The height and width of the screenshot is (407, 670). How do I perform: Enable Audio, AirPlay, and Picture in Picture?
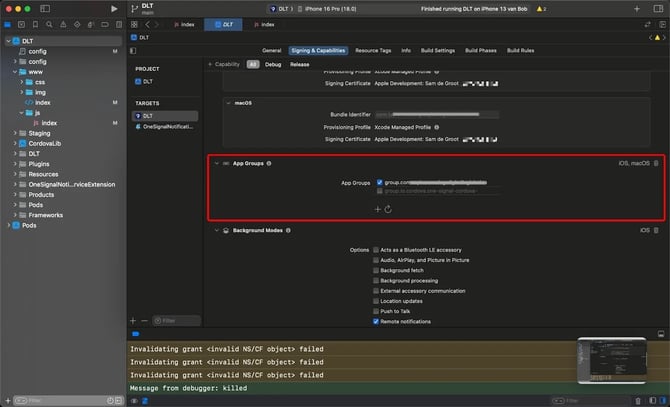[376, 260]
